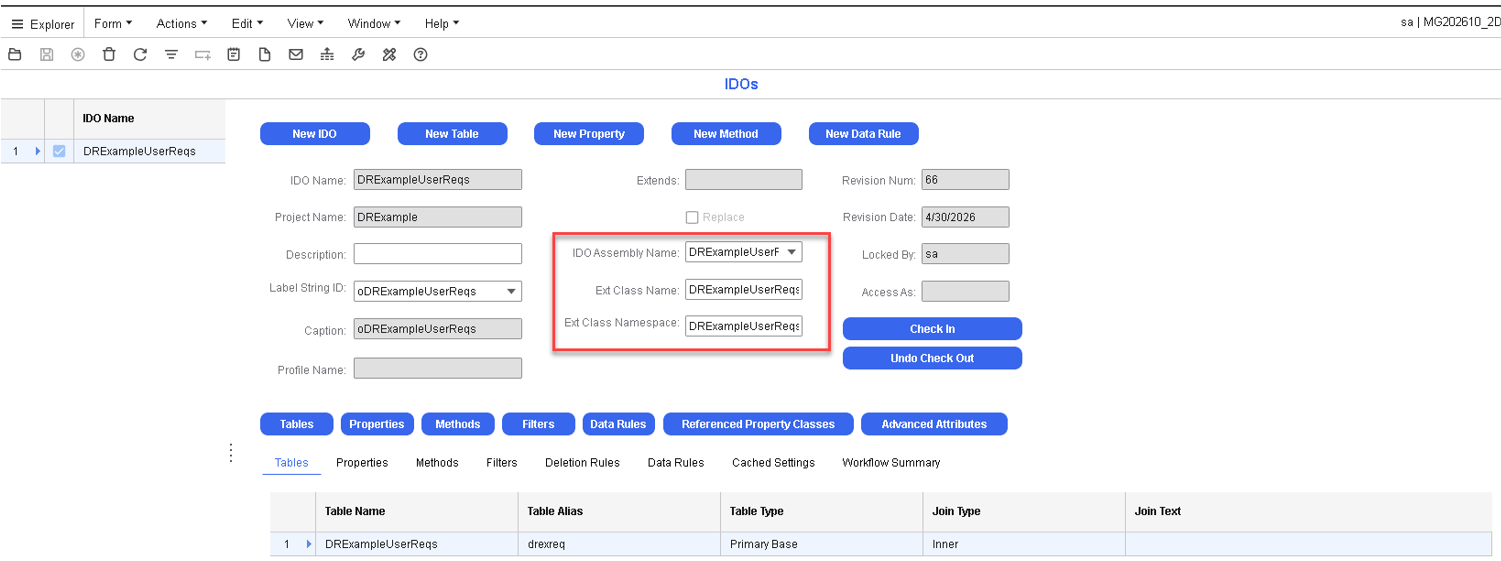Click the Advanced Attributes button
This screenshot has height=561, width=1501.
click(934, 424)
